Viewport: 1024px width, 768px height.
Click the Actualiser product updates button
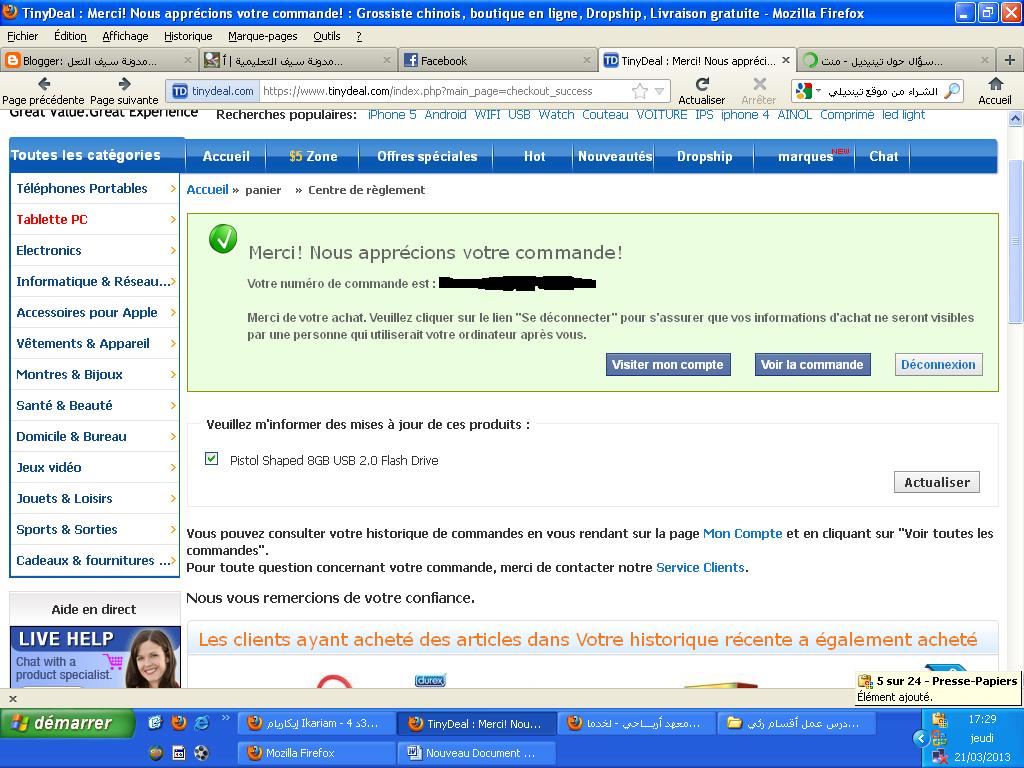tap(936, 482)
